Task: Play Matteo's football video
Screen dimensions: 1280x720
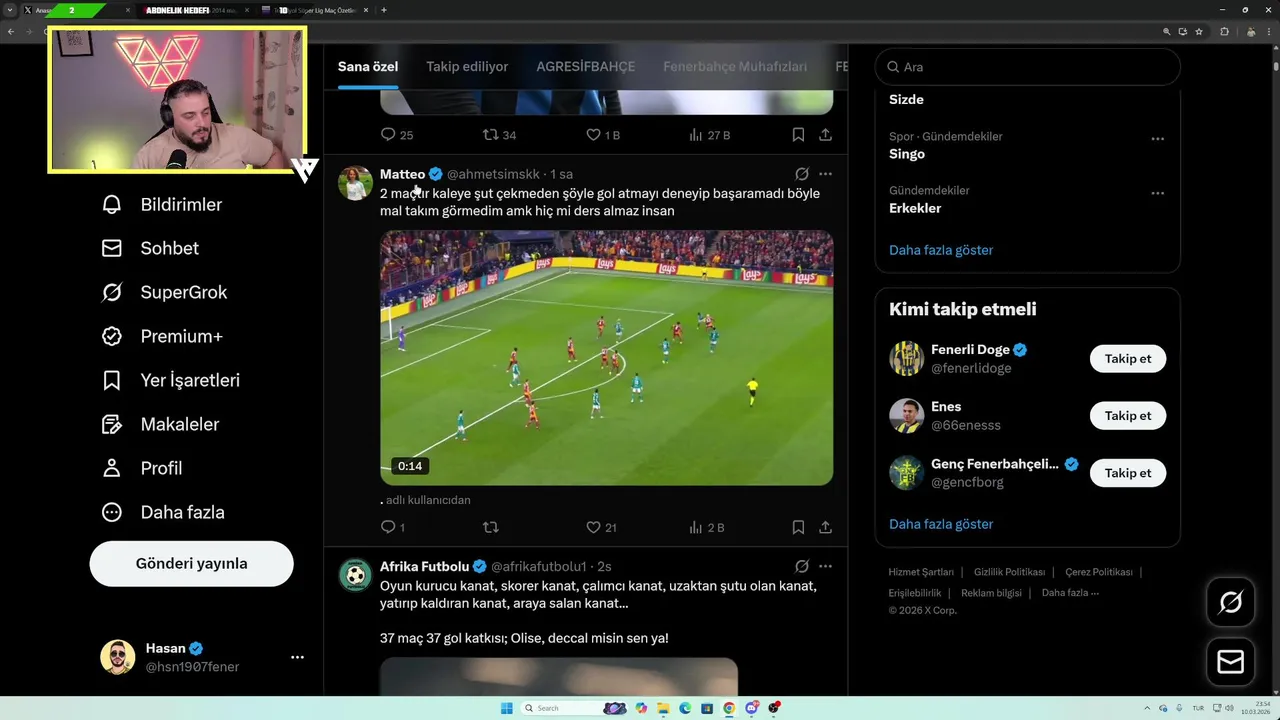Action: pyautogui.click(x=607, y=358)
